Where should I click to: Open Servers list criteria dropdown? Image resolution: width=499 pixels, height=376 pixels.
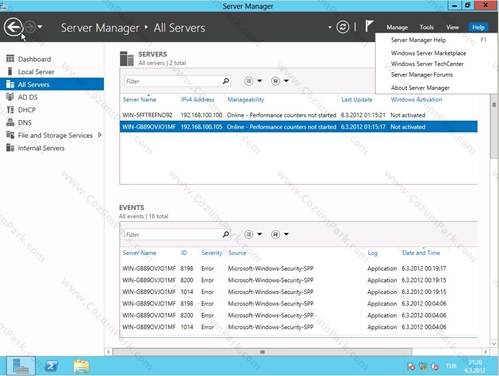pos(253,81)
